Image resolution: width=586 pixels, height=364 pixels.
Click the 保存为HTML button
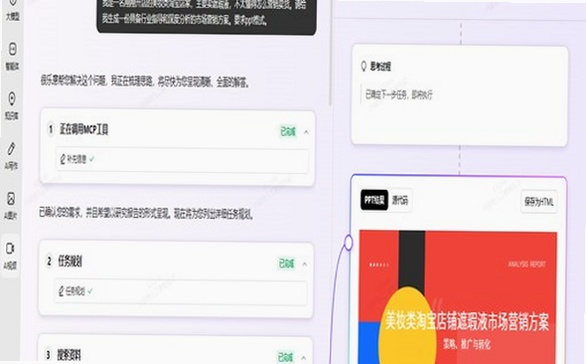pos(539,202)
